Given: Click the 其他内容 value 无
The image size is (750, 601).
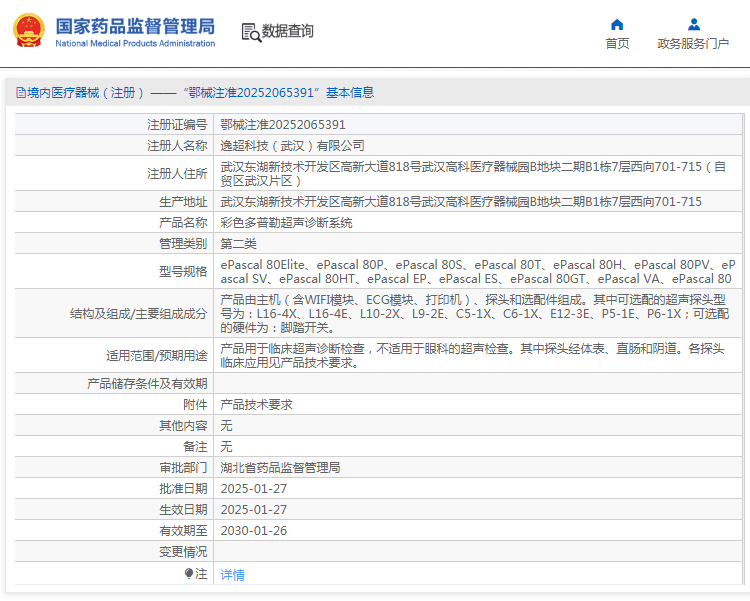Looking at the screenshot, I should (x=226, y=426).
